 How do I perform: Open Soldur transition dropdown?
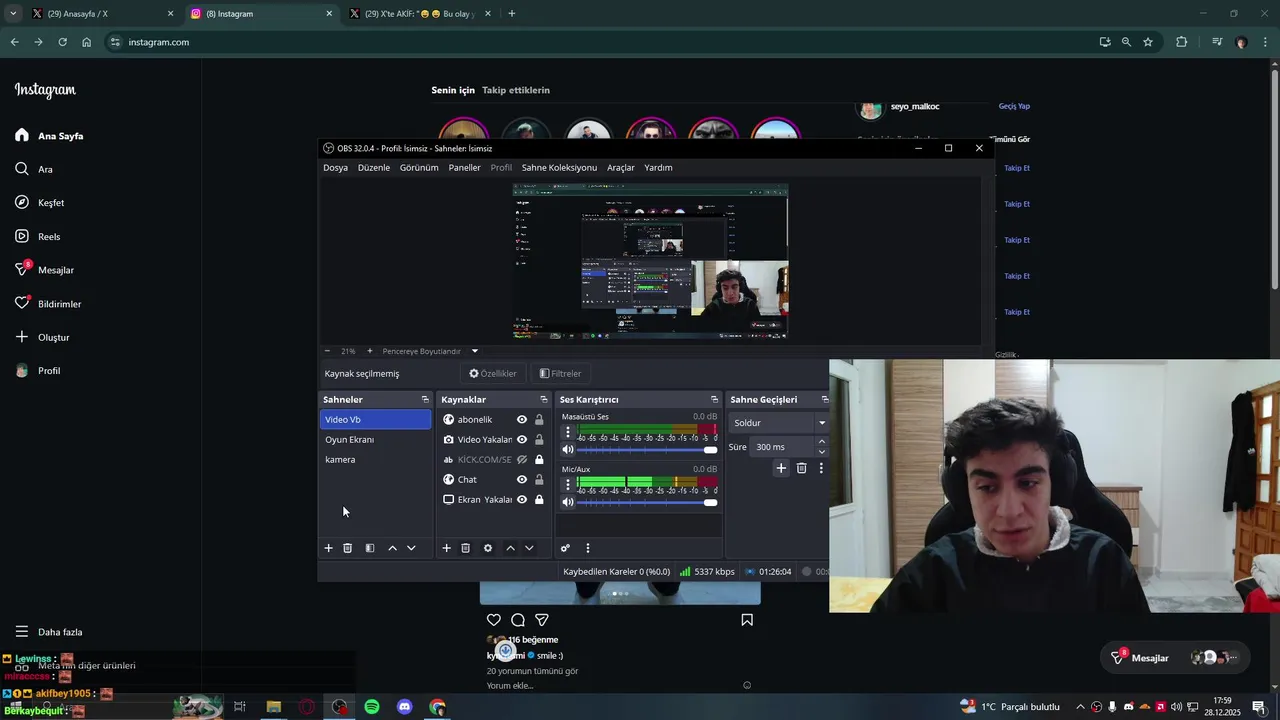779,423
